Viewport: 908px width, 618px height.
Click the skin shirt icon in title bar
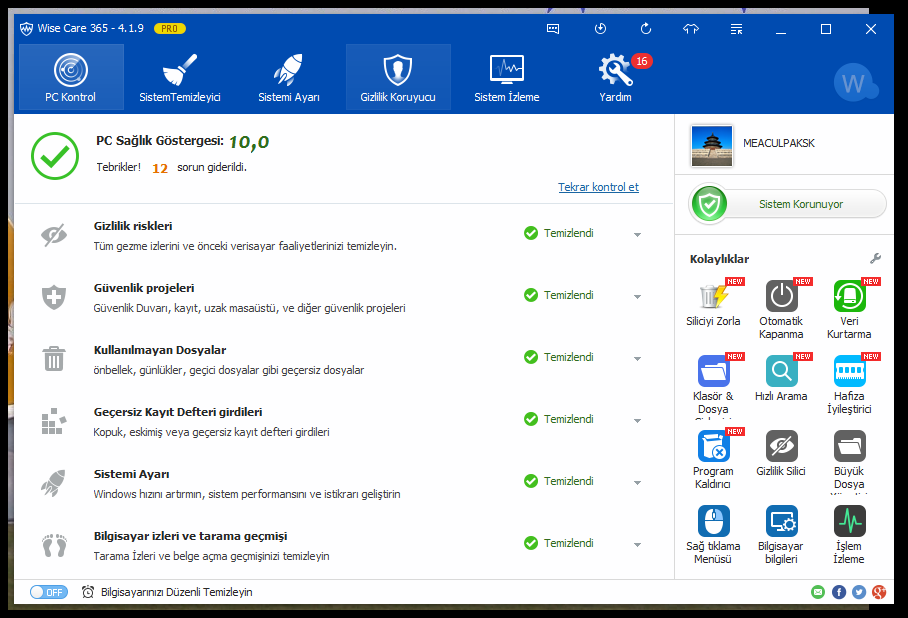pos(691,28)
